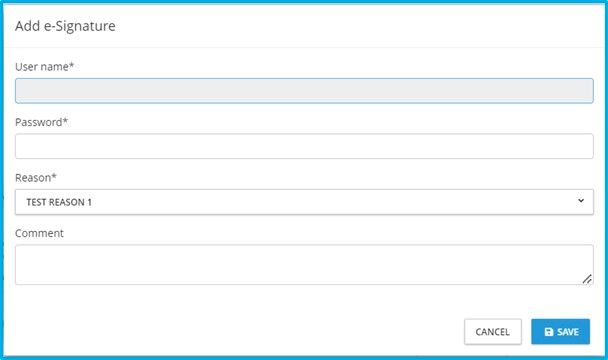Click the required asterisk after Reason
608x360 pixels.
point(54,176)
